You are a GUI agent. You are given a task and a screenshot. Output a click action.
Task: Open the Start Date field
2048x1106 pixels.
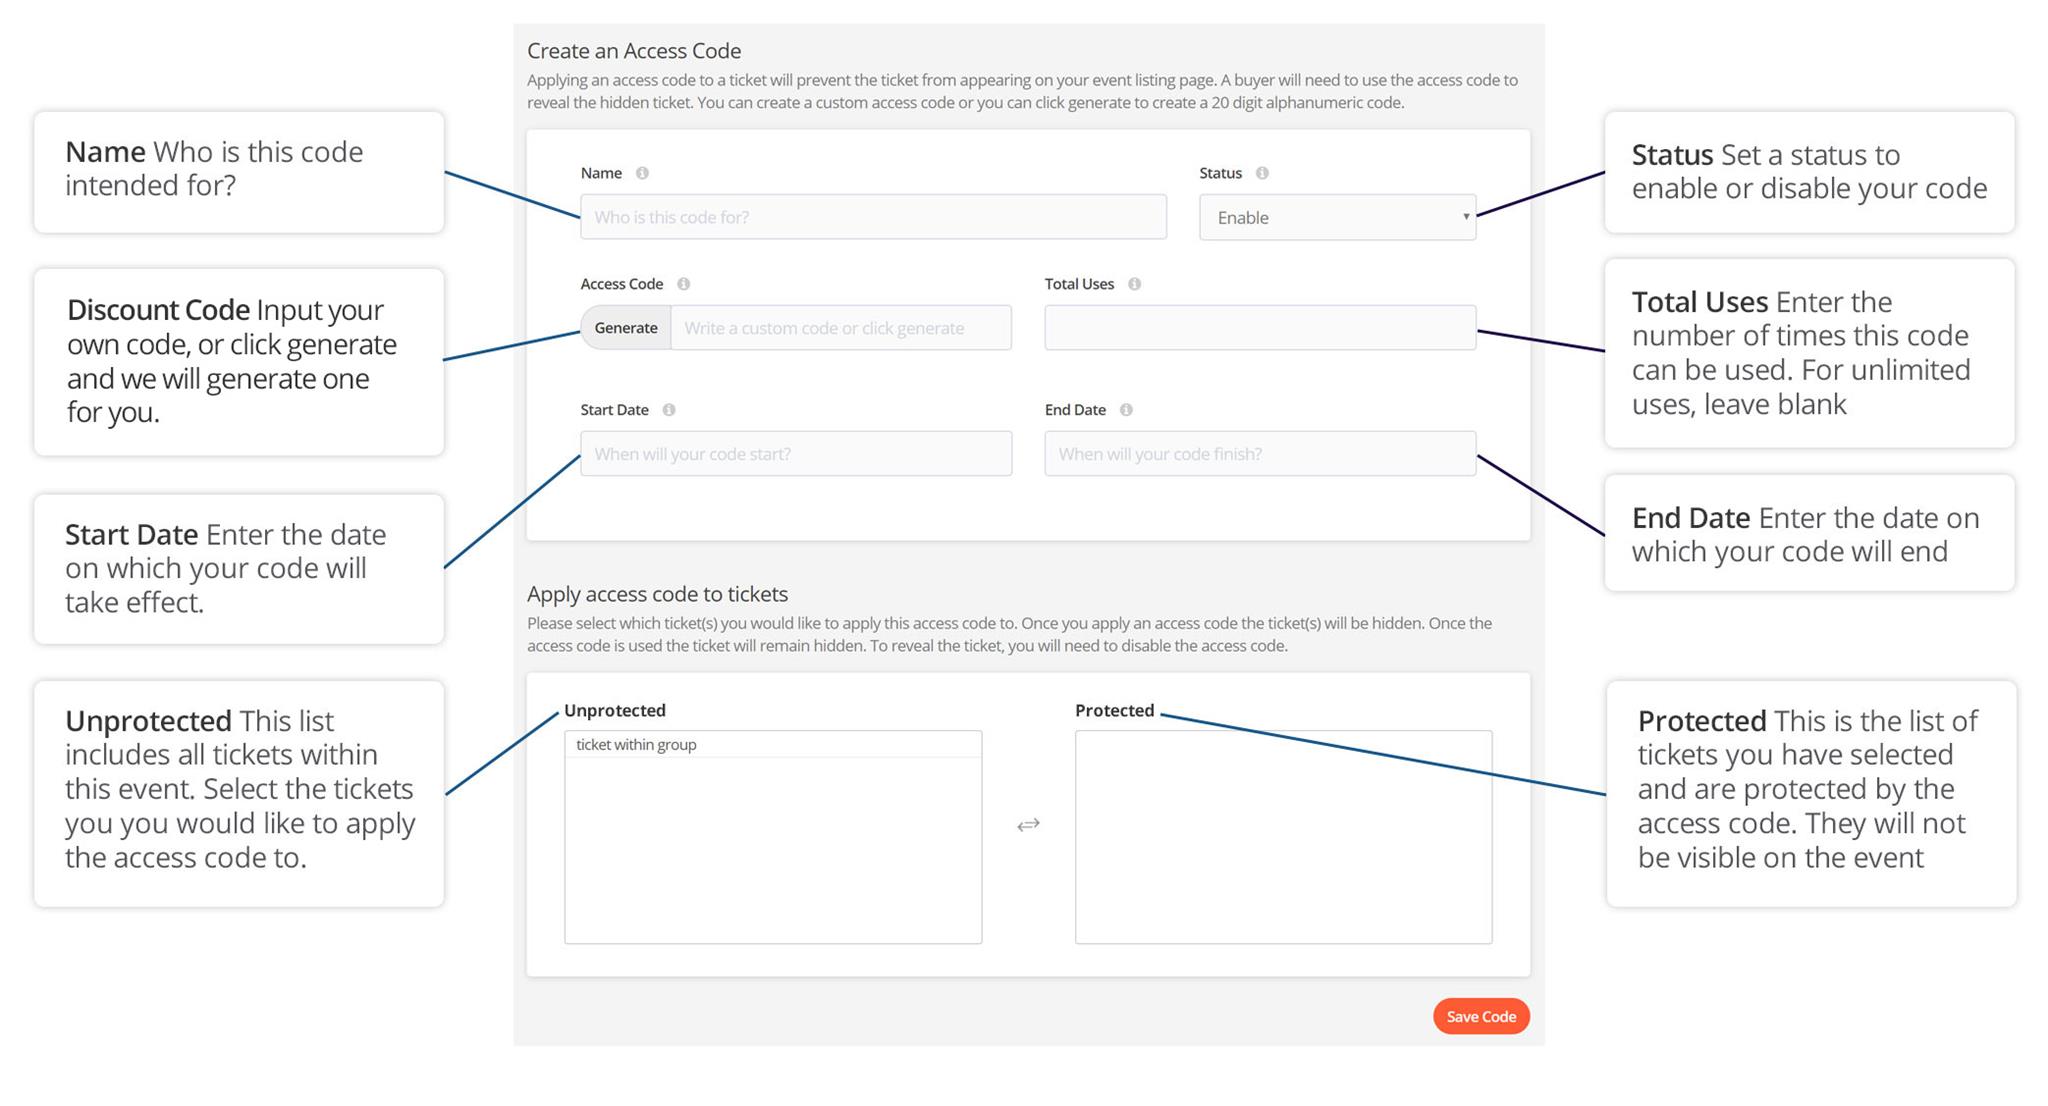tap(796, 454)
